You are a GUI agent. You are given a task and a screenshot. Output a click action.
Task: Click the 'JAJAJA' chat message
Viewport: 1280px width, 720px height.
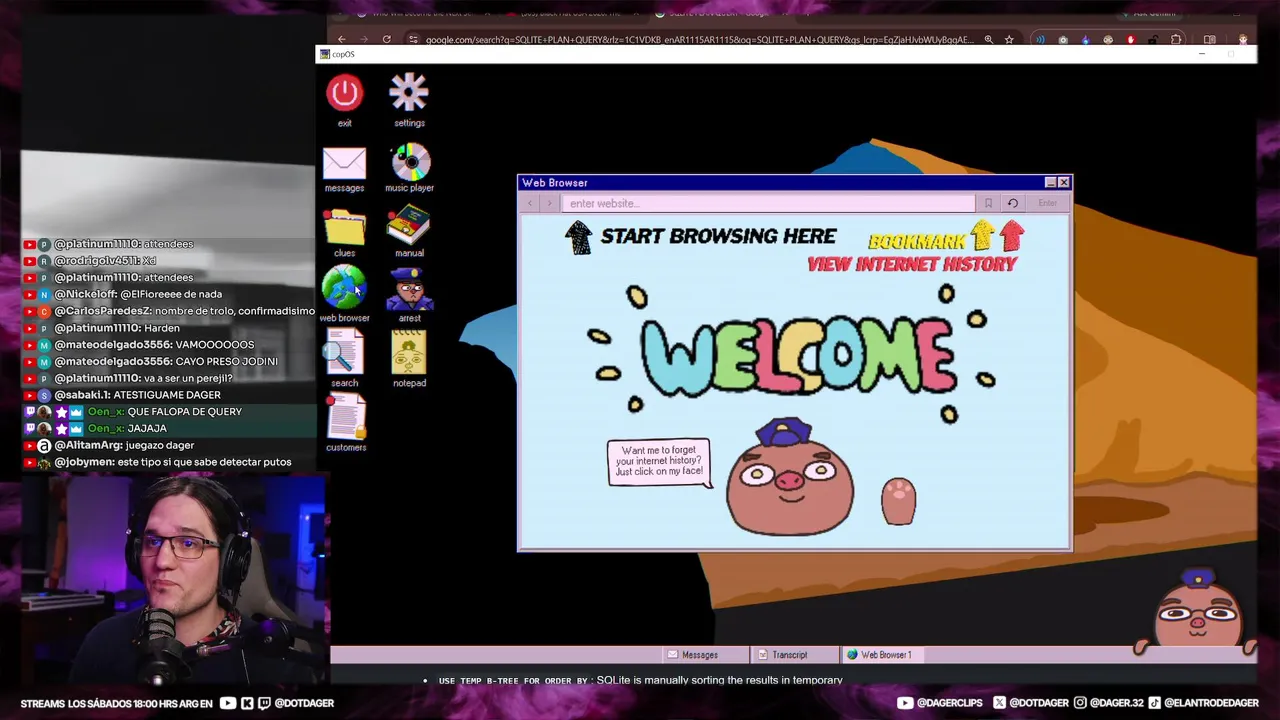pyautogui.click(x=147, y=428)
